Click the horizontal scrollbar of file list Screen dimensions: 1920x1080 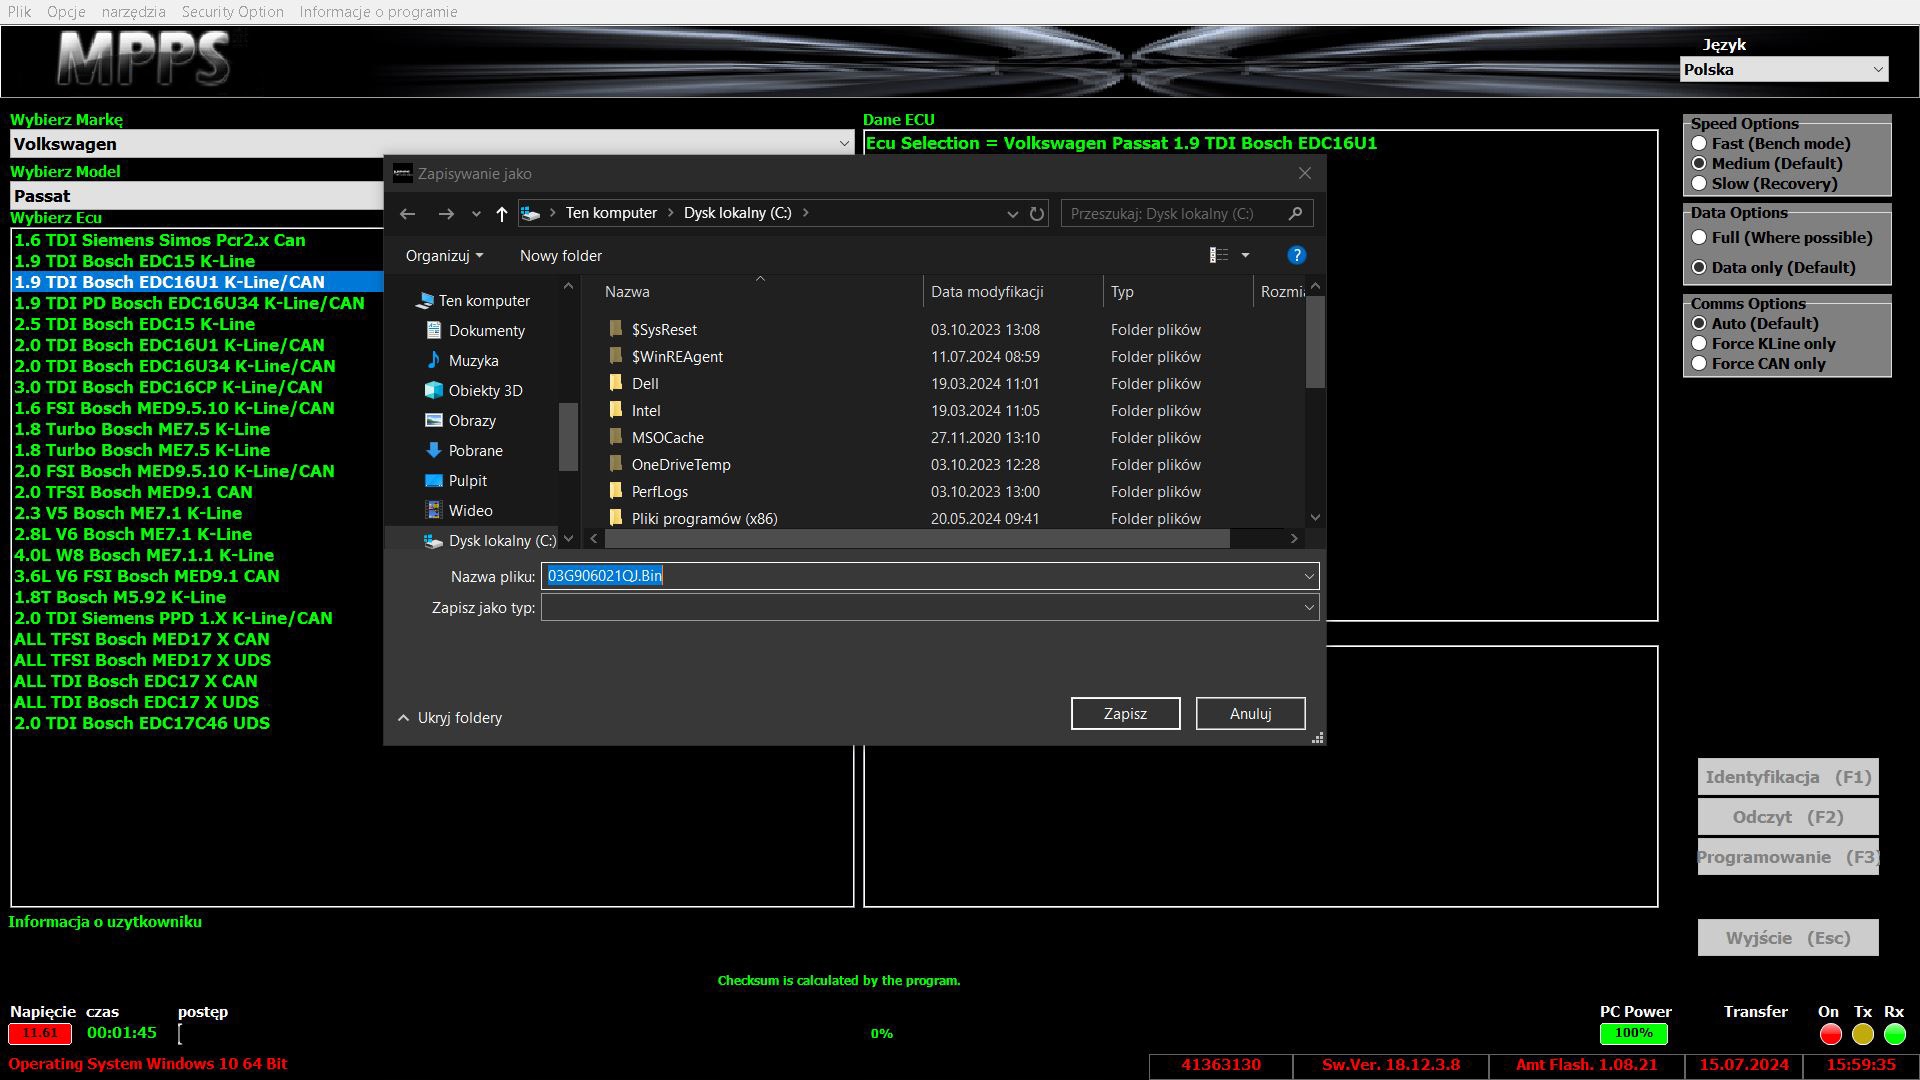[916, 539]
